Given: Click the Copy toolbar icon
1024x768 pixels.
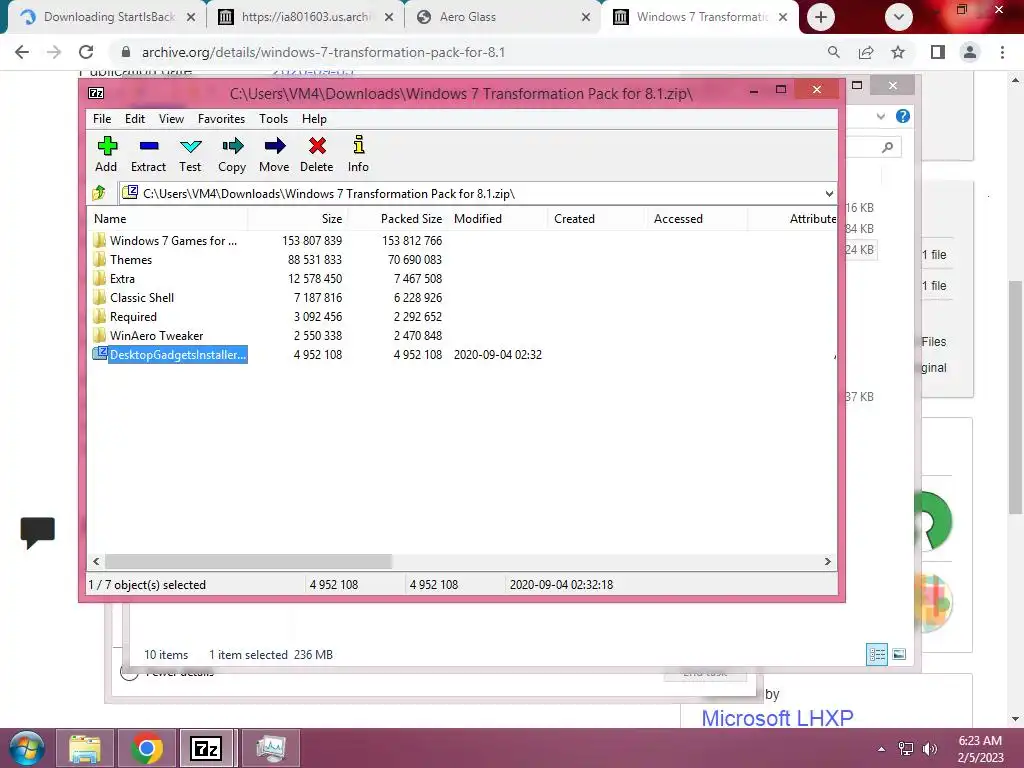Looking at the screenshot, I should [x=232, y=146].
